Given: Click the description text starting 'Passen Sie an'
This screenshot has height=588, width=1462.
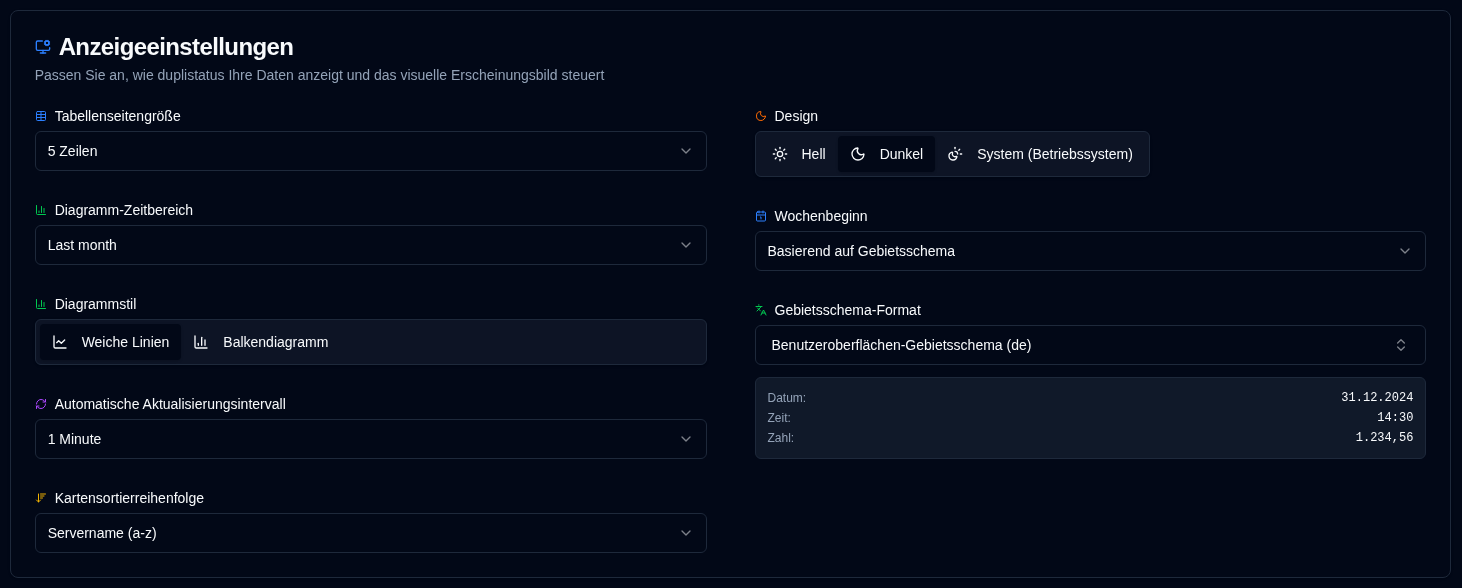Looking at the screenshot, I should [319, 75].
